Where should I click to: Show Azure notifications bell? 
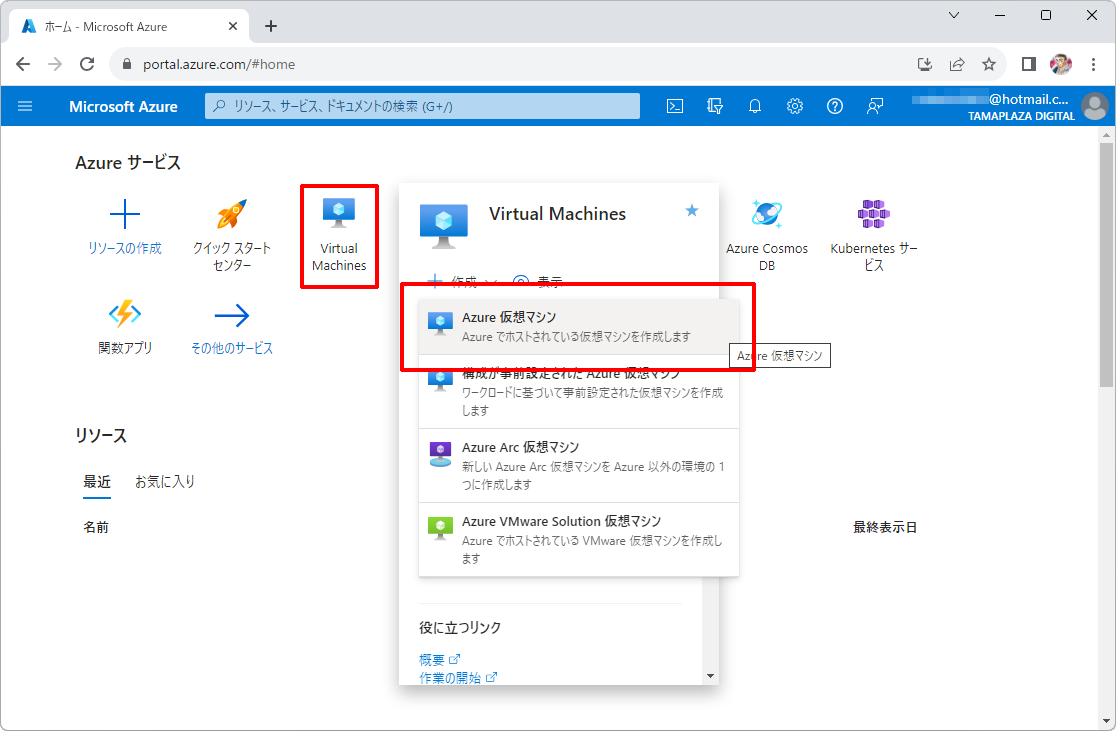(x=754, y=106)
